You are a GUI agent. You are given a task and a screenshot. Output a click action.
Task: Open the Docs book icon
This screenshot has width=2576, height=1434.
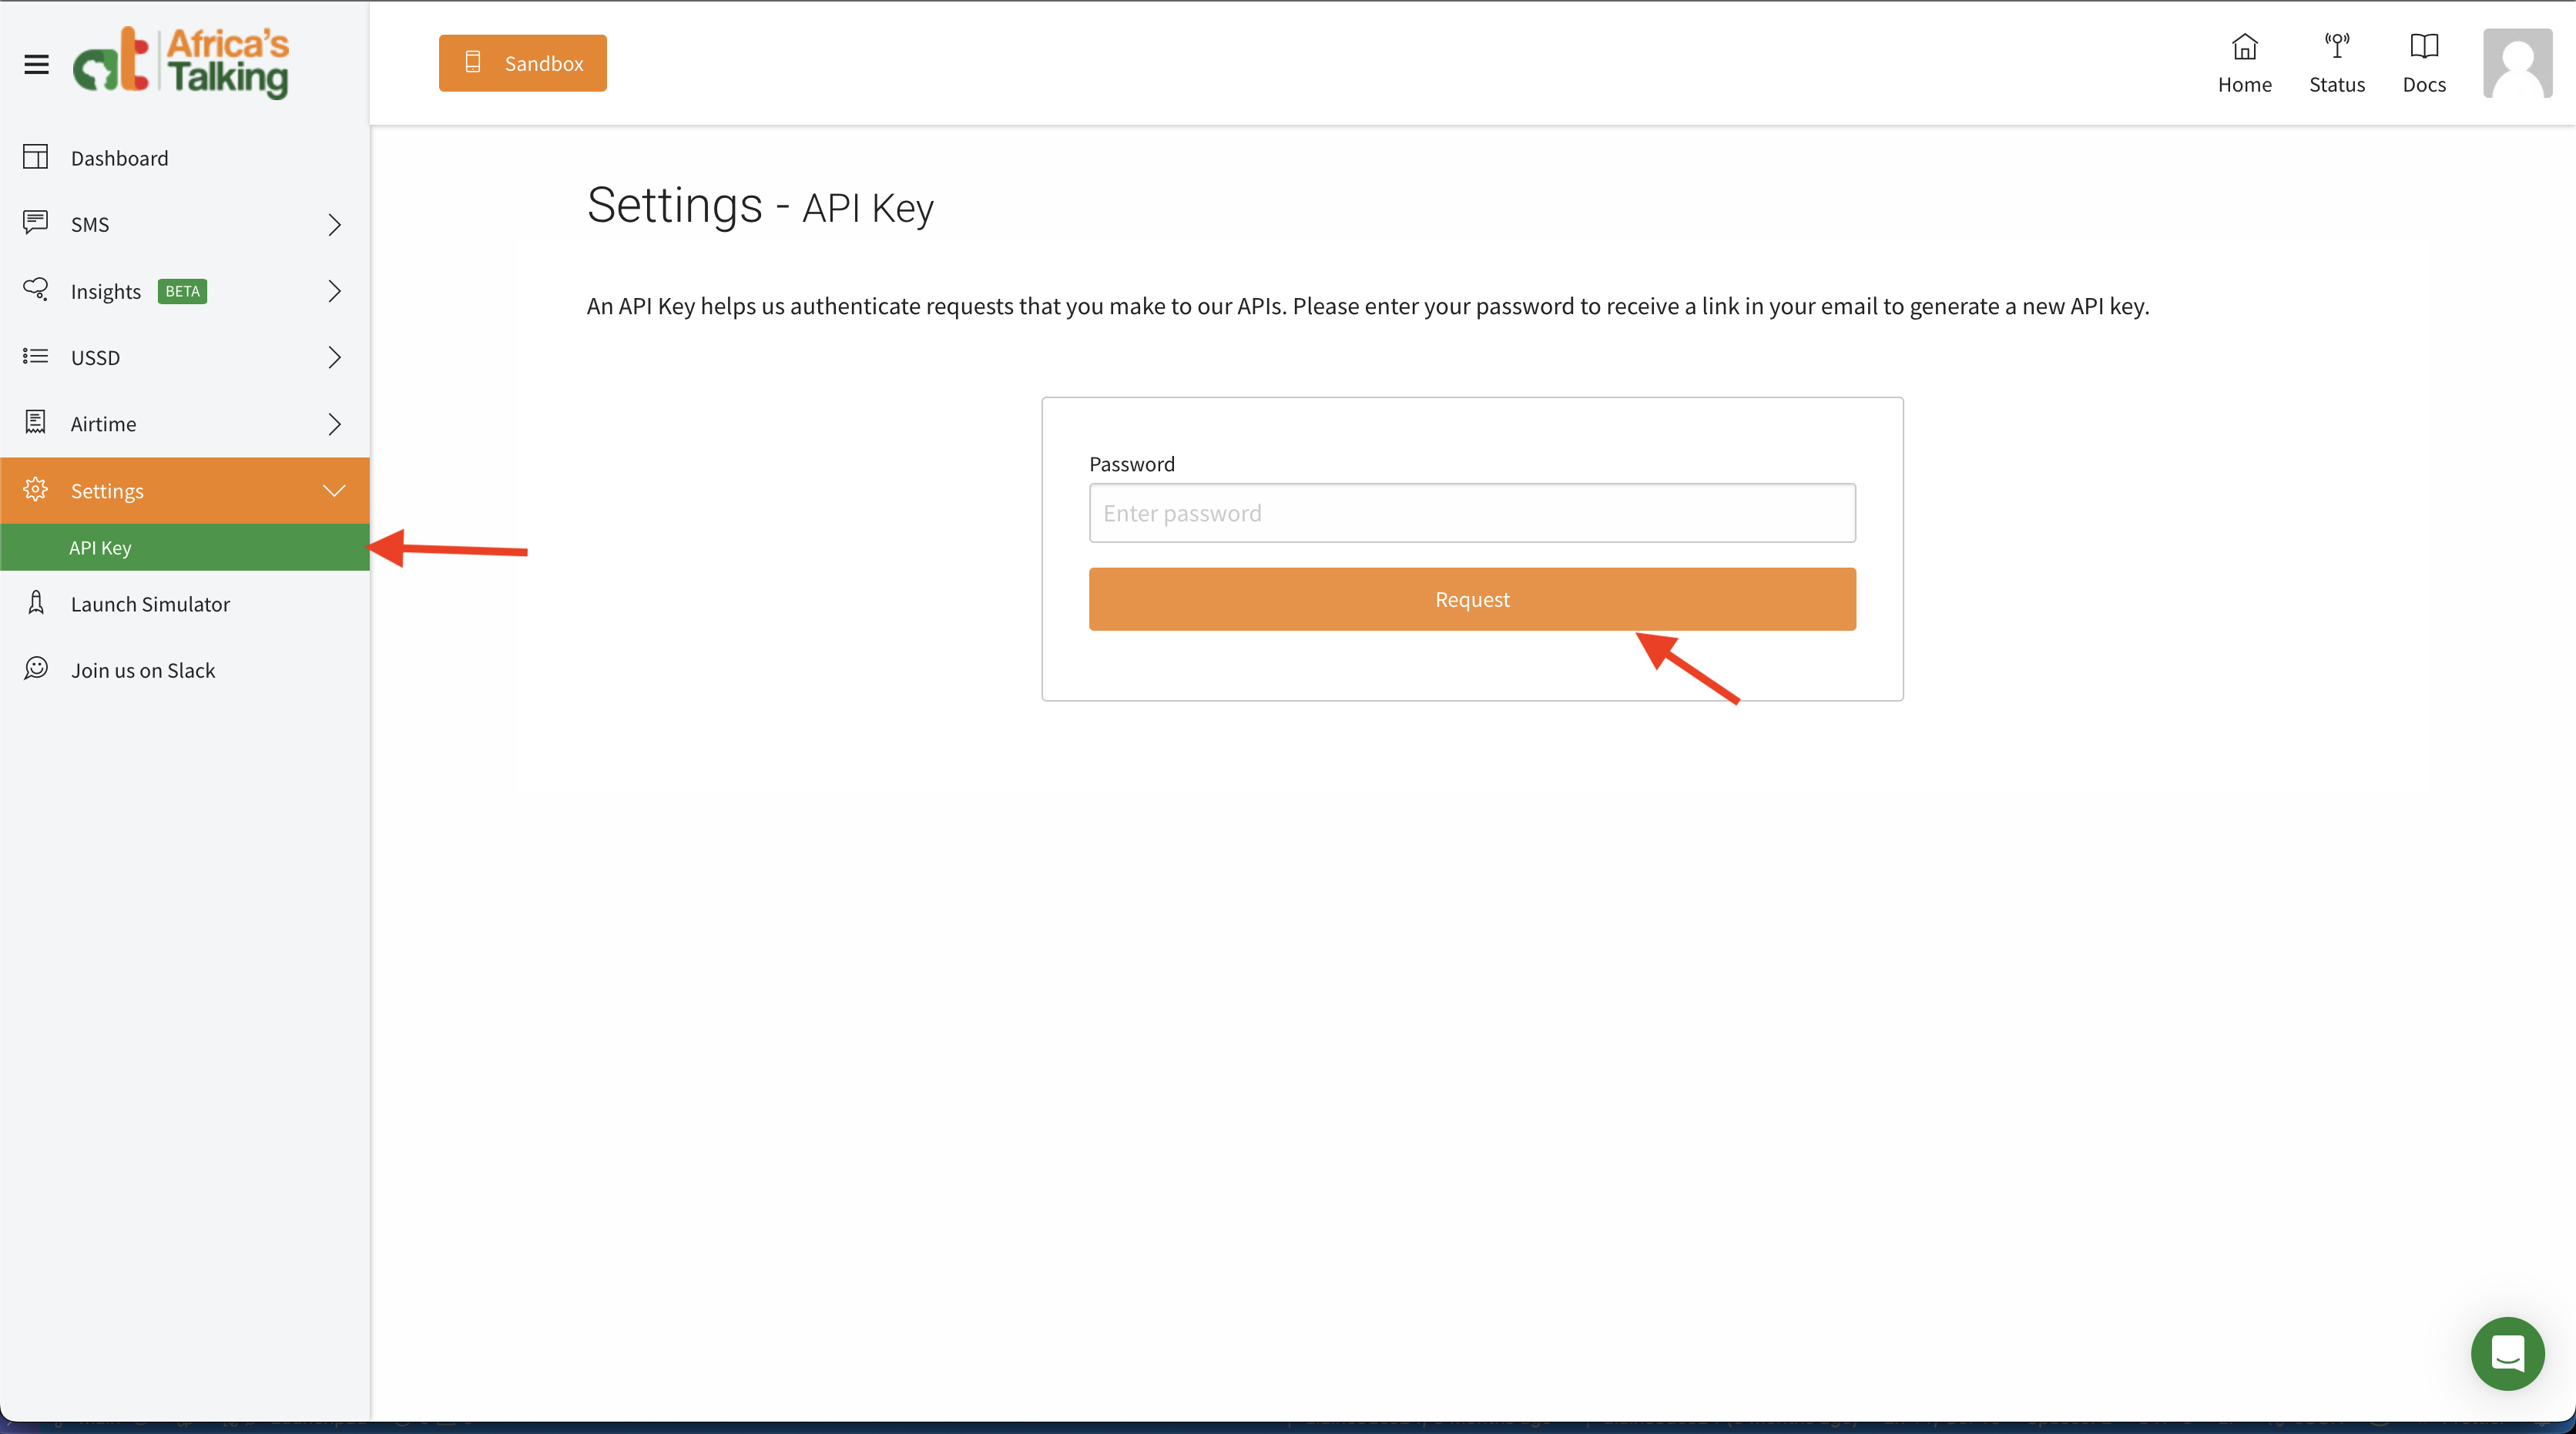2424,46
